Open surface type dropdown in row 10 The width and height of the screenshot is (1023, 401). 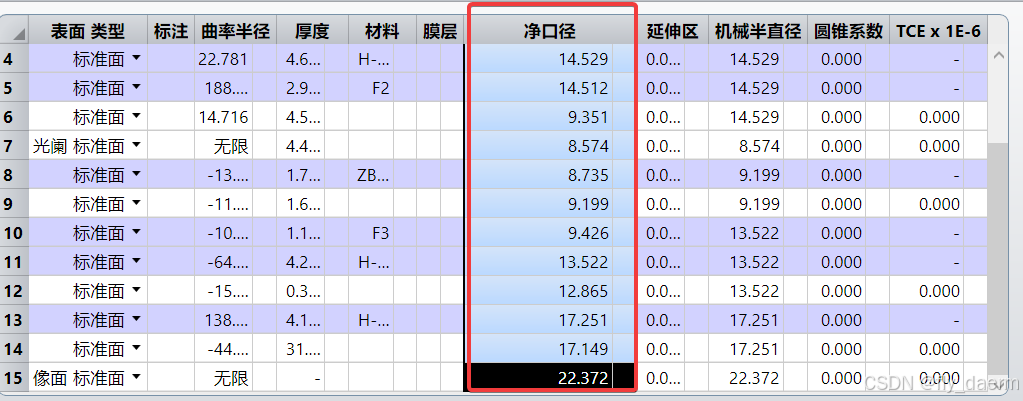tap(136, 232)
